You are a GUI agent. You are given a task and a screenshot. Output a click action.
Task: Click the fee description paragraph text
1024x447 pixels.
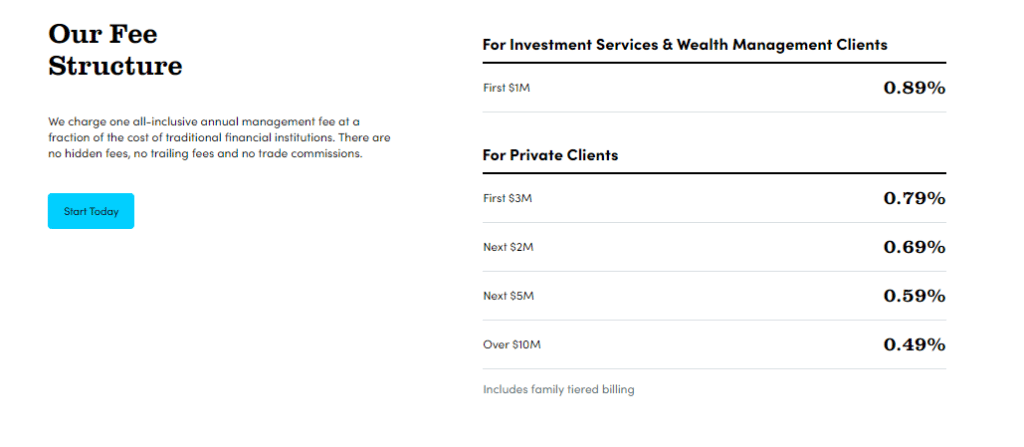pos(219,139)
